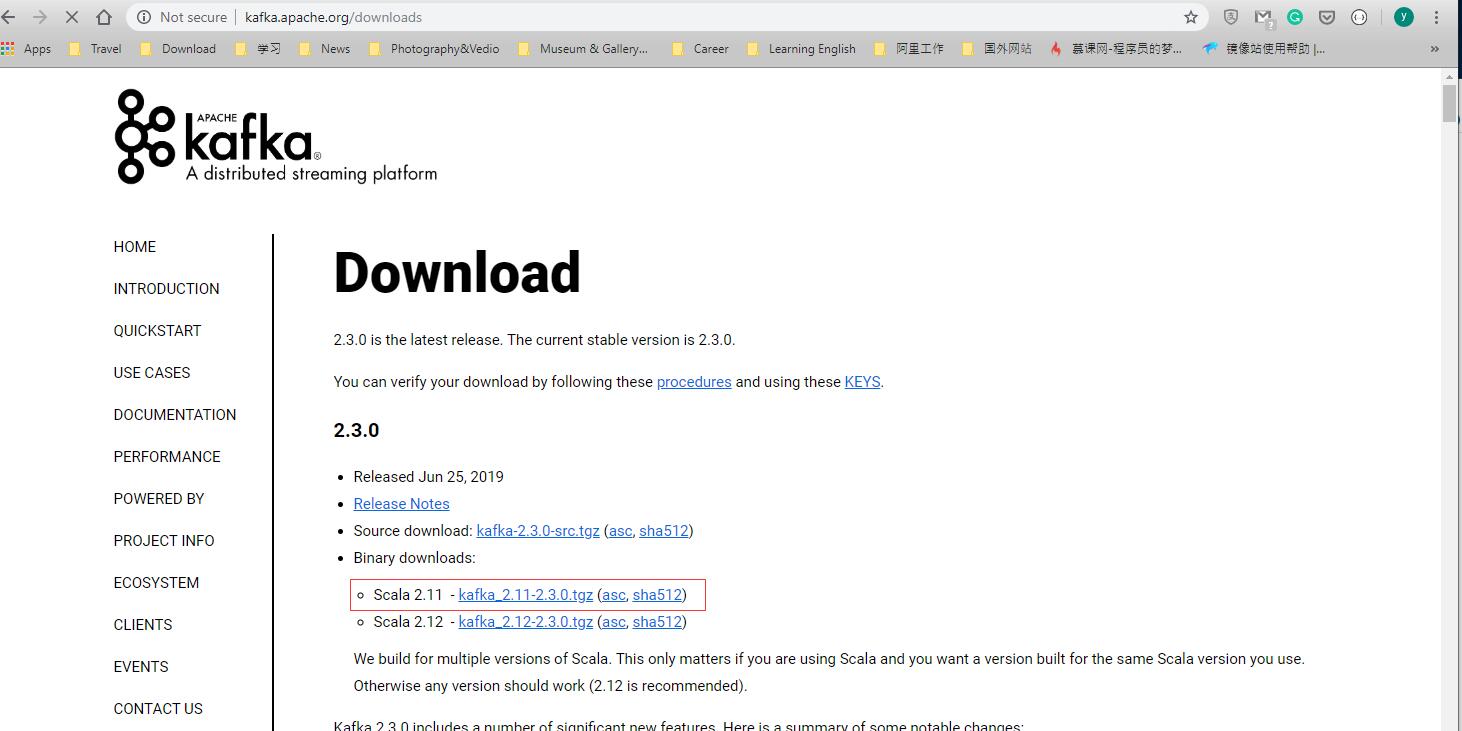This screenshot has height=731, width=1462.
Task: Open the JSON braces extension
Action: pyautogui.click(x=1359, y=17)
